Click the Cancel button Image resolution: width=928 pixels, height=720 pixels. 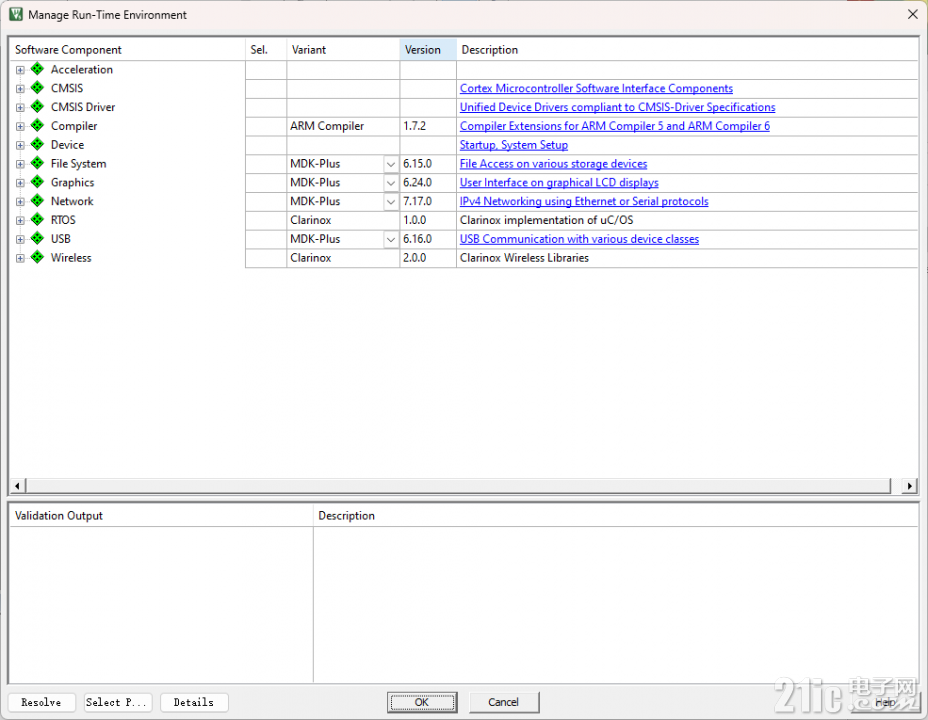[504, 702]
